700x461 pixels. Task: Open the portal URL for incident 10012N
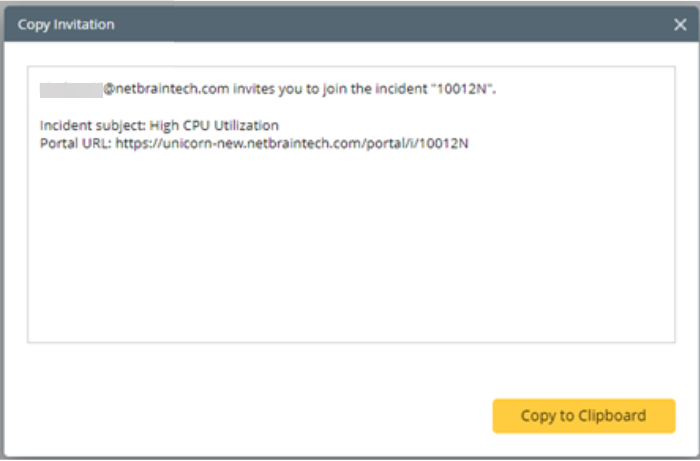pos(291,143)
